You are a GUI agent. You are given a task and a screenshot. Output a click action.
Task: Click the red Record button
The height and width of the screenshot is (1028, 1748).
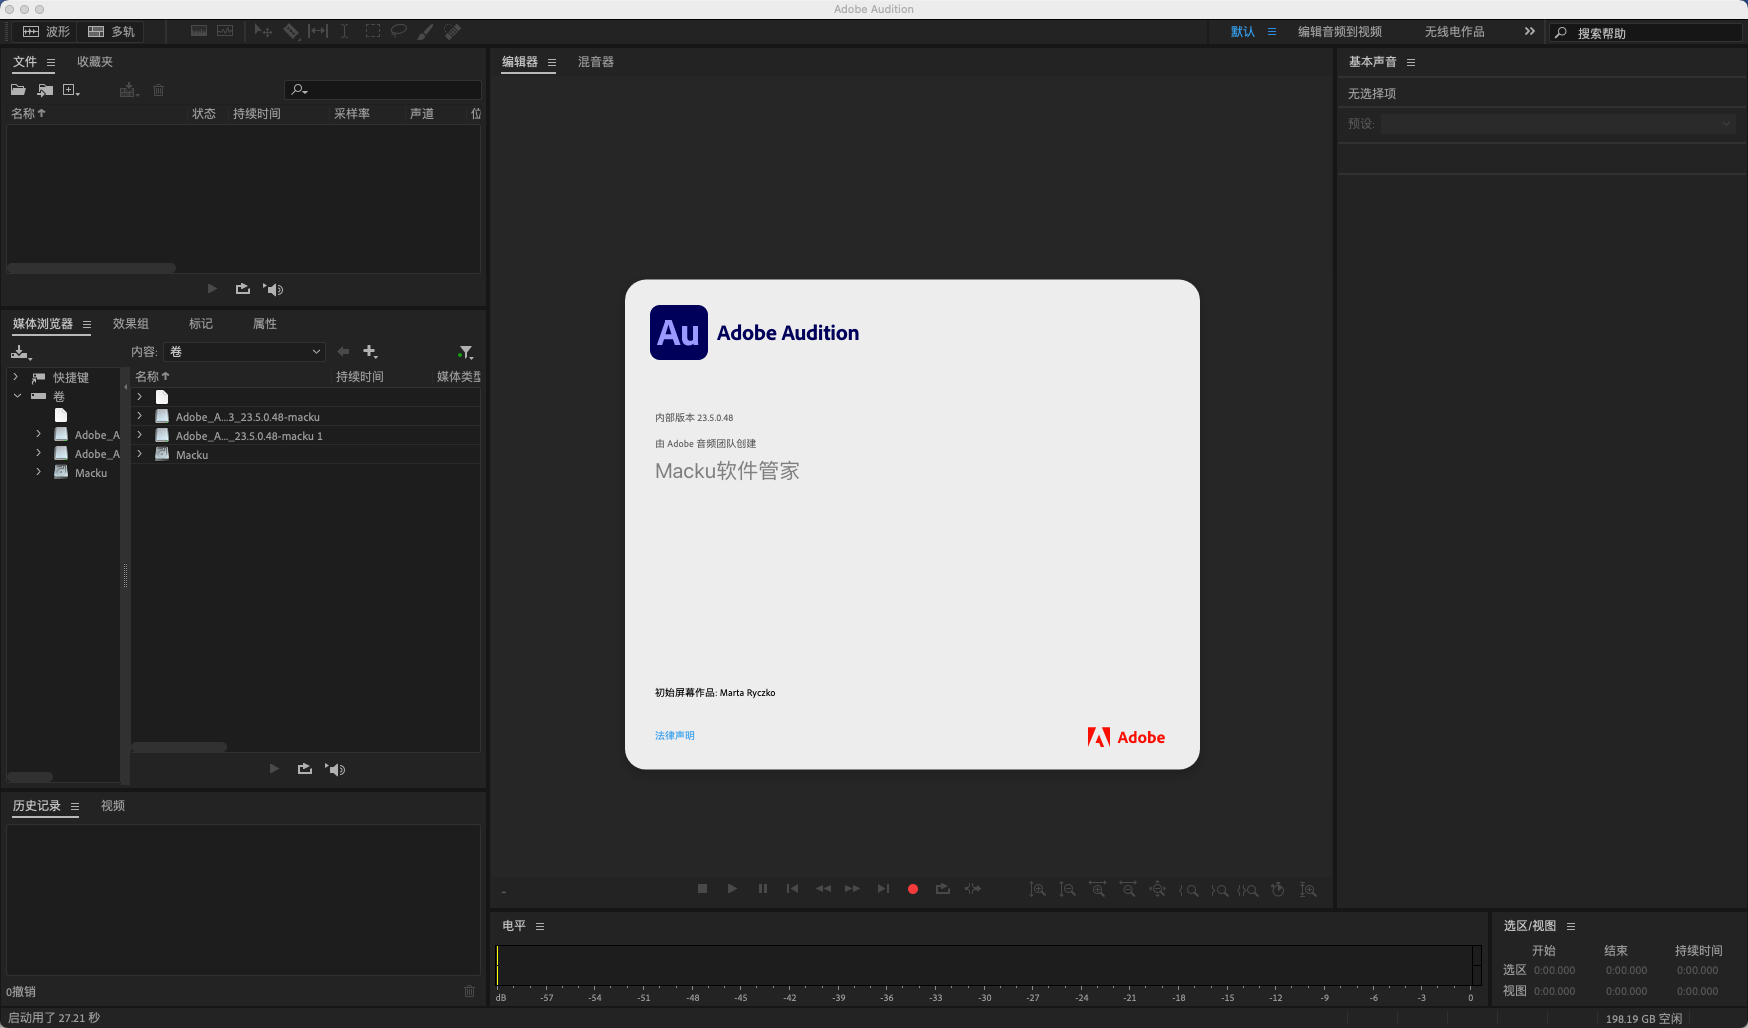point(913,888)
